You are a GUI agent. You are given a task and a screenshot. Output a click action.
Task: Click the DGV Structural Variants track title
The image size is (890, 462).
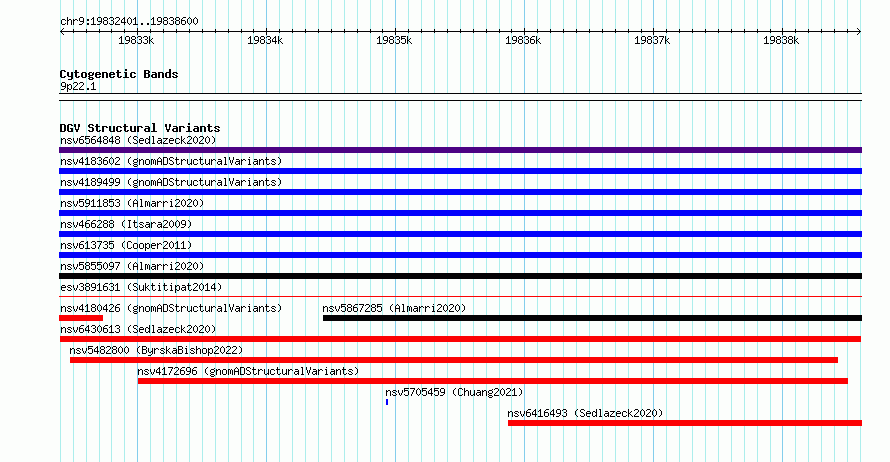(140, 128)
